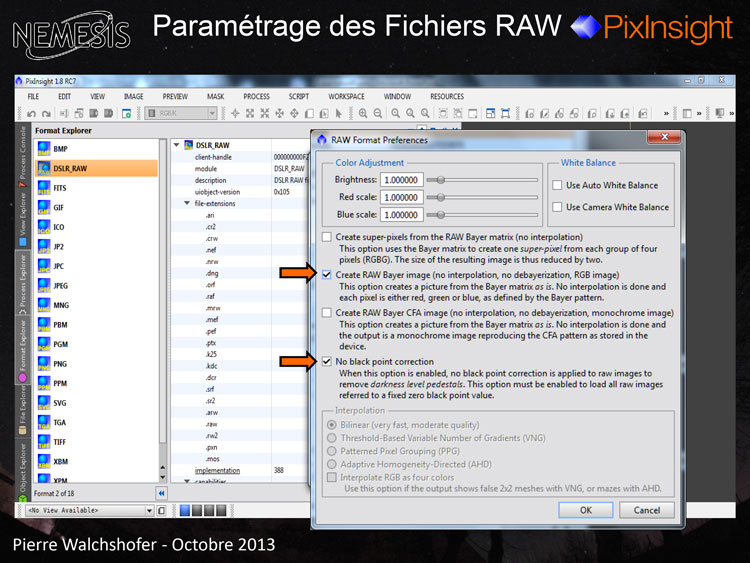Open the RESOURCES menu
This screenshot has height=563, width=750.
[447, 97]
